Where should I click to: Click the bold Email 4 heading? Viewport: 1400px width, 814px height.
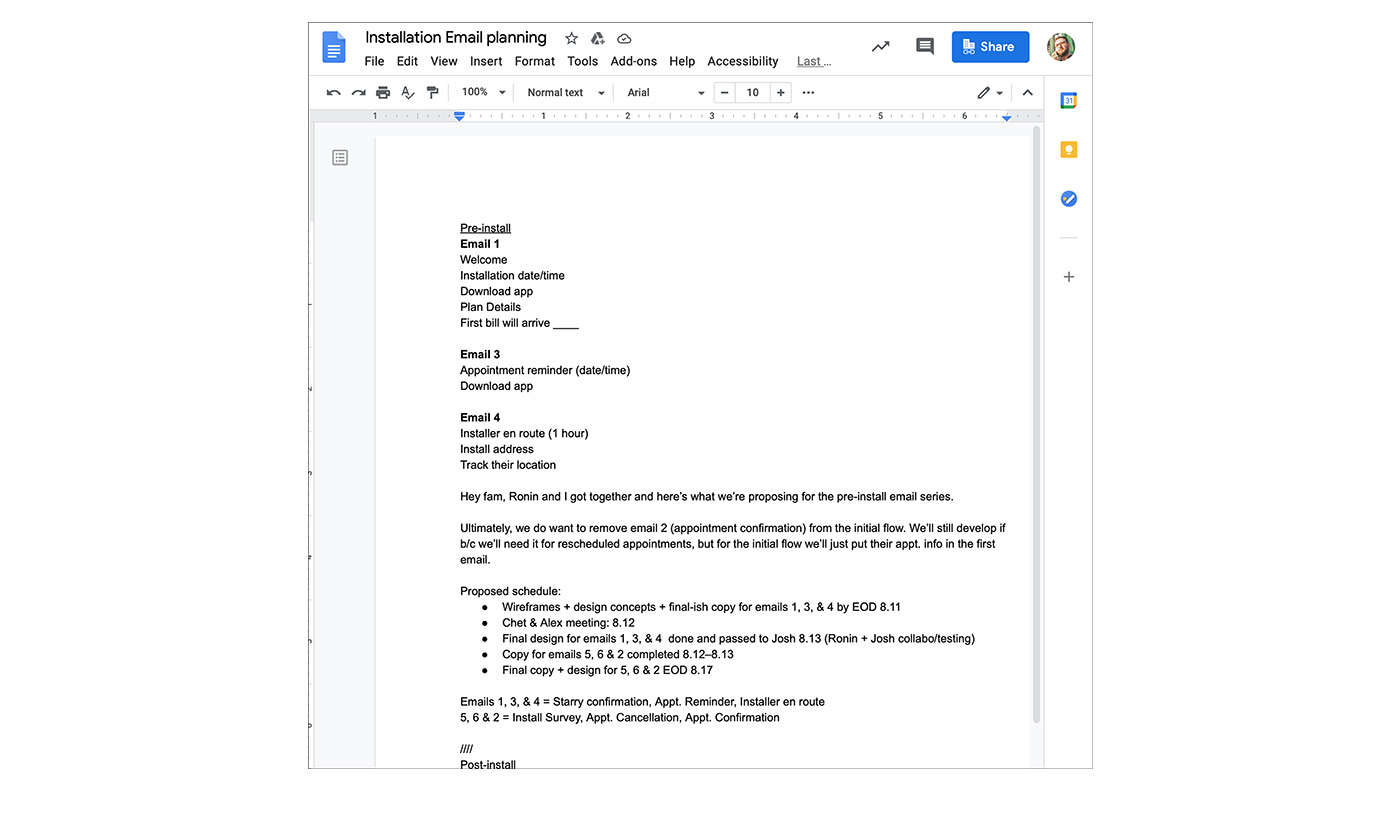[480, 418]
